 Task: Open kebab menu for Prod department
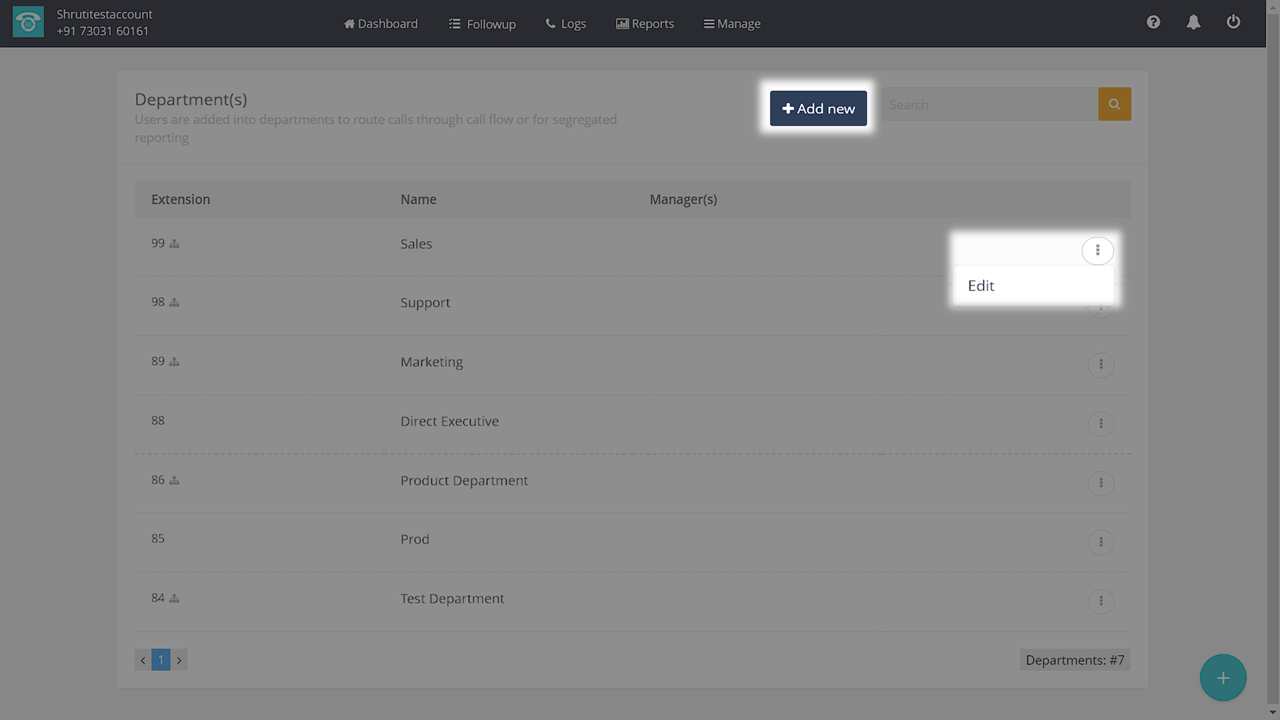coord(1100,542)
